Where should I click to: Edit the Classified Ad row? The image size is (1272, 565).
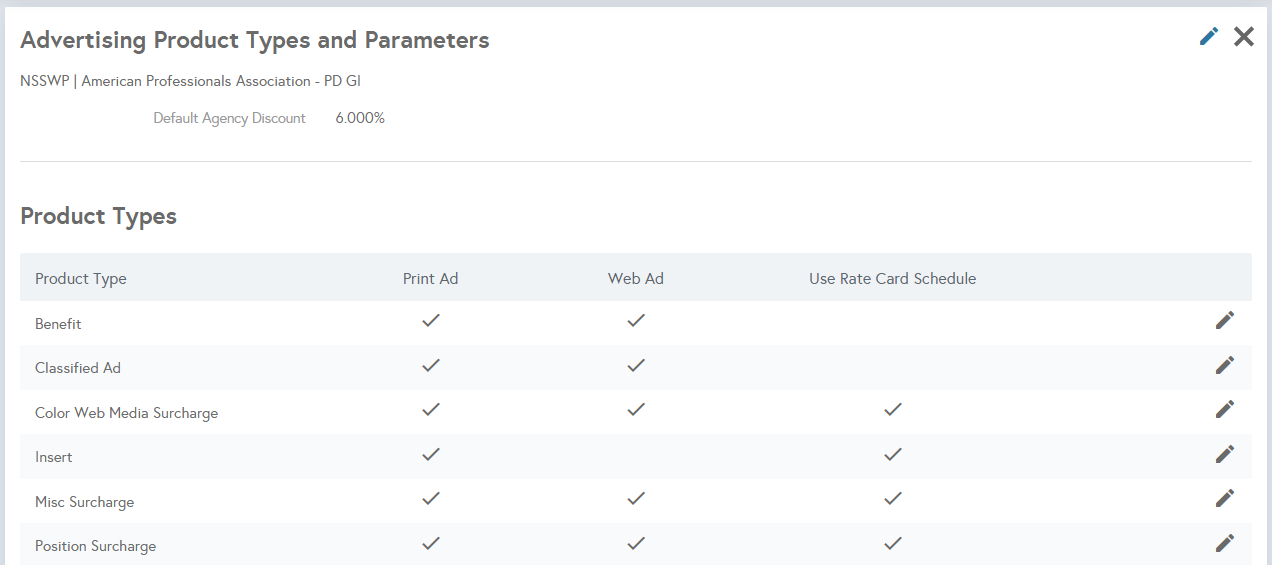[1225, 365]
